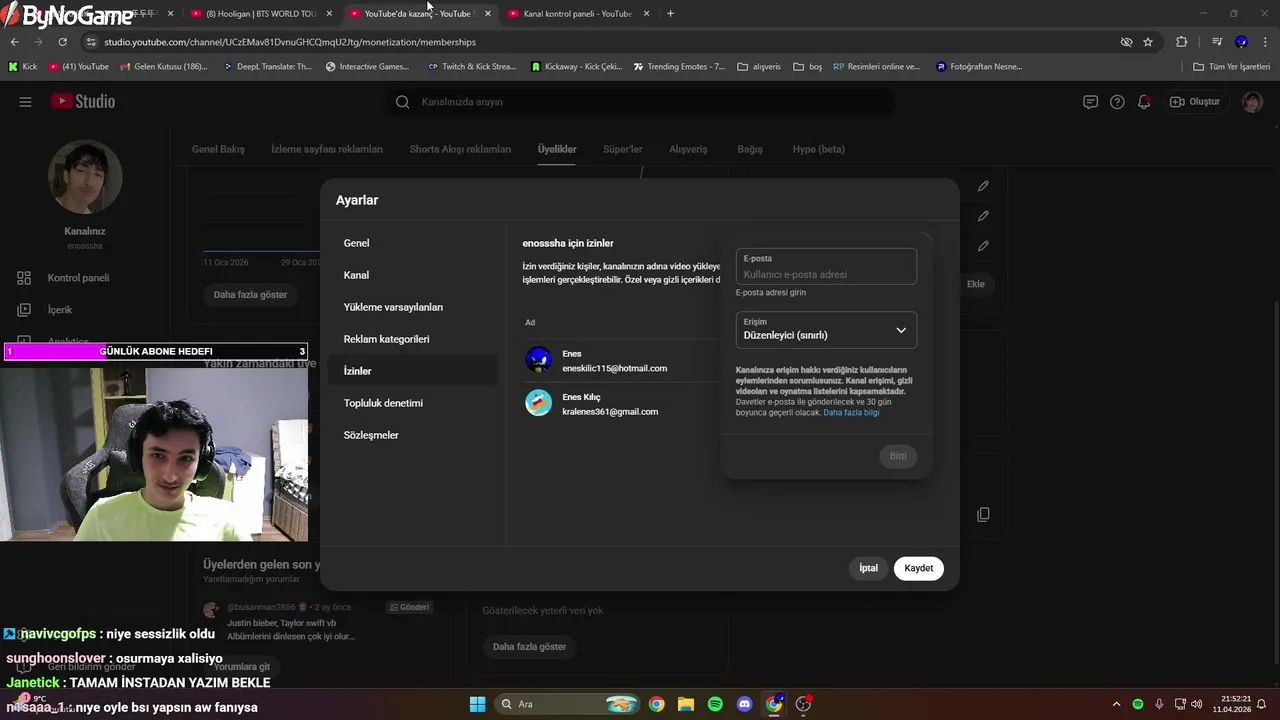1280x720 pixels.
Task: Open Tüm Yer İşaretleri folder
Action: click(1233, 67)
